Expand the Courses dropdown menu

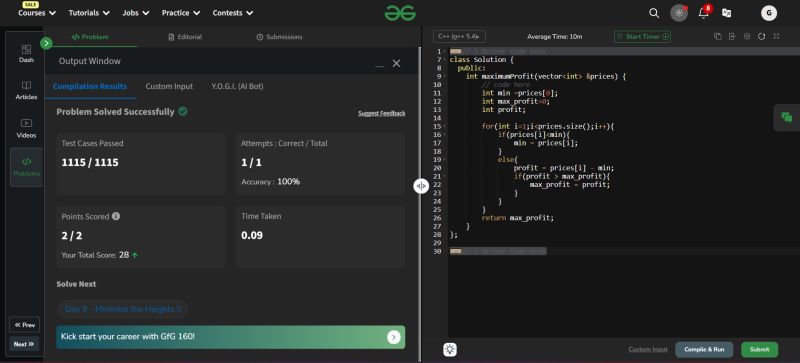point(37,13)
